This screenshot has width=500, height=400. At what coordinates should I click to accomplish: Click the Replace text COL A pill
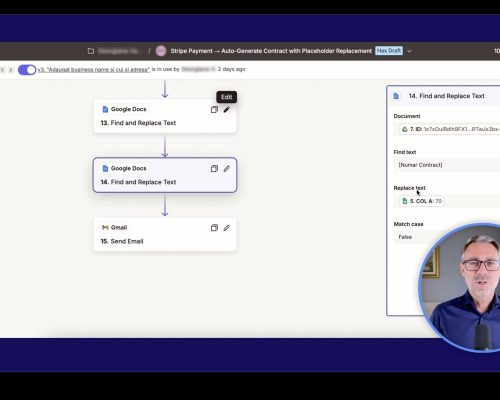tap(422, 201)
